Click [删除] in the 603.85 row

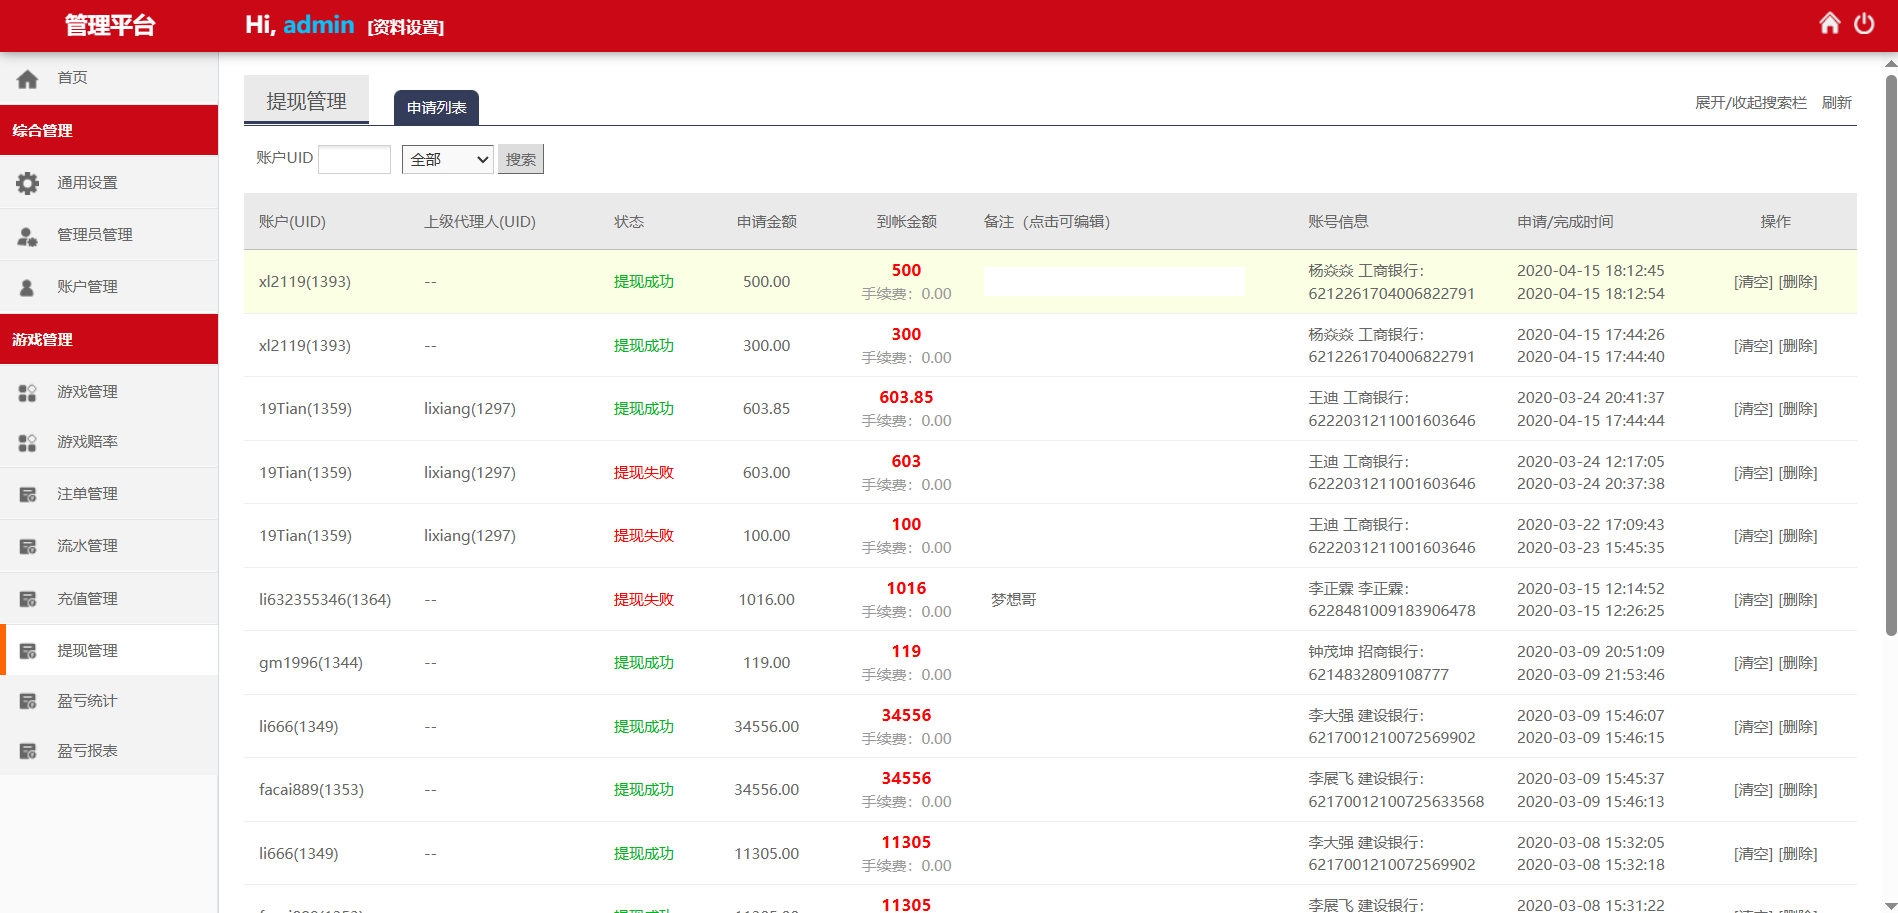click(x=1798, y=409)
